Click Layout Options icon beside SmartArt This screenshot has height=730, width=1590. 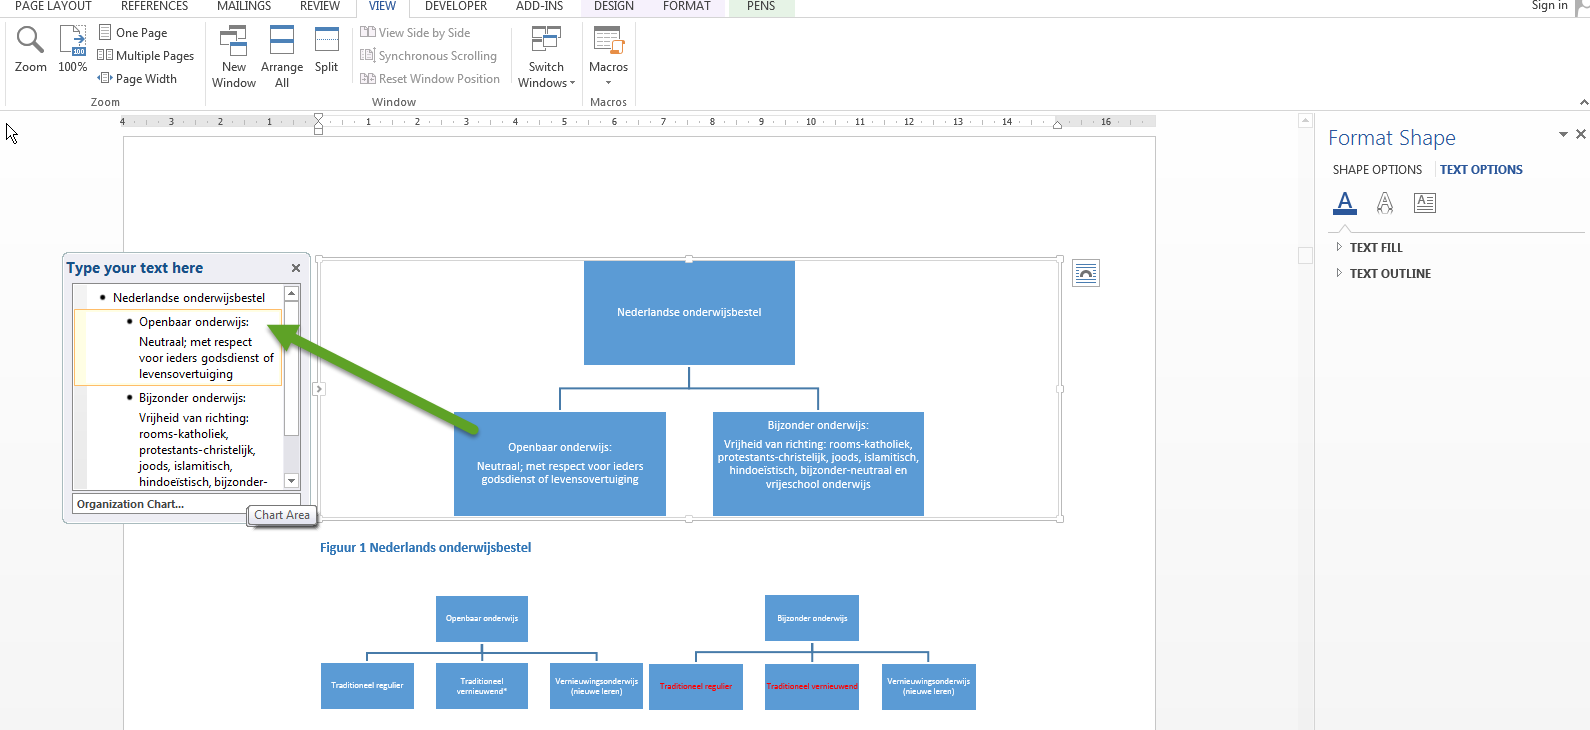coord(1085,273)
